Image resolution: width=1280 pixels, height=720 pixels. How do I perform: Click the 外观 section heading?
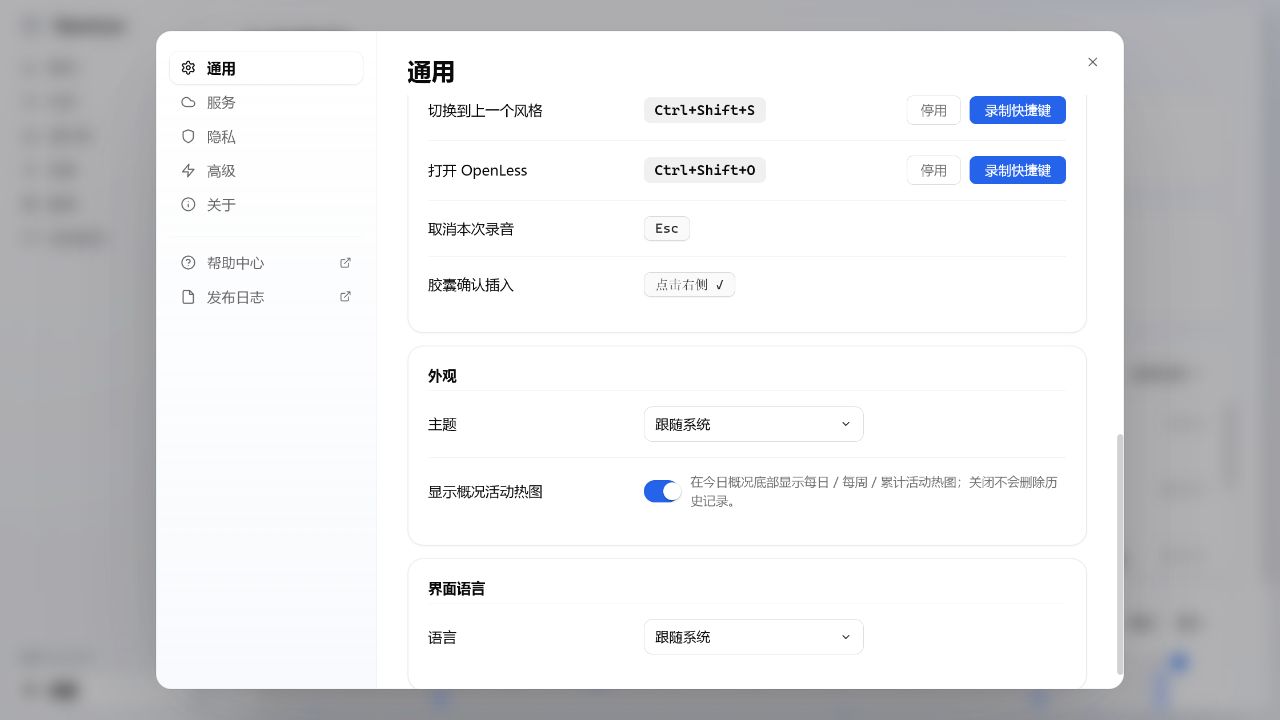tap(442, 376)
